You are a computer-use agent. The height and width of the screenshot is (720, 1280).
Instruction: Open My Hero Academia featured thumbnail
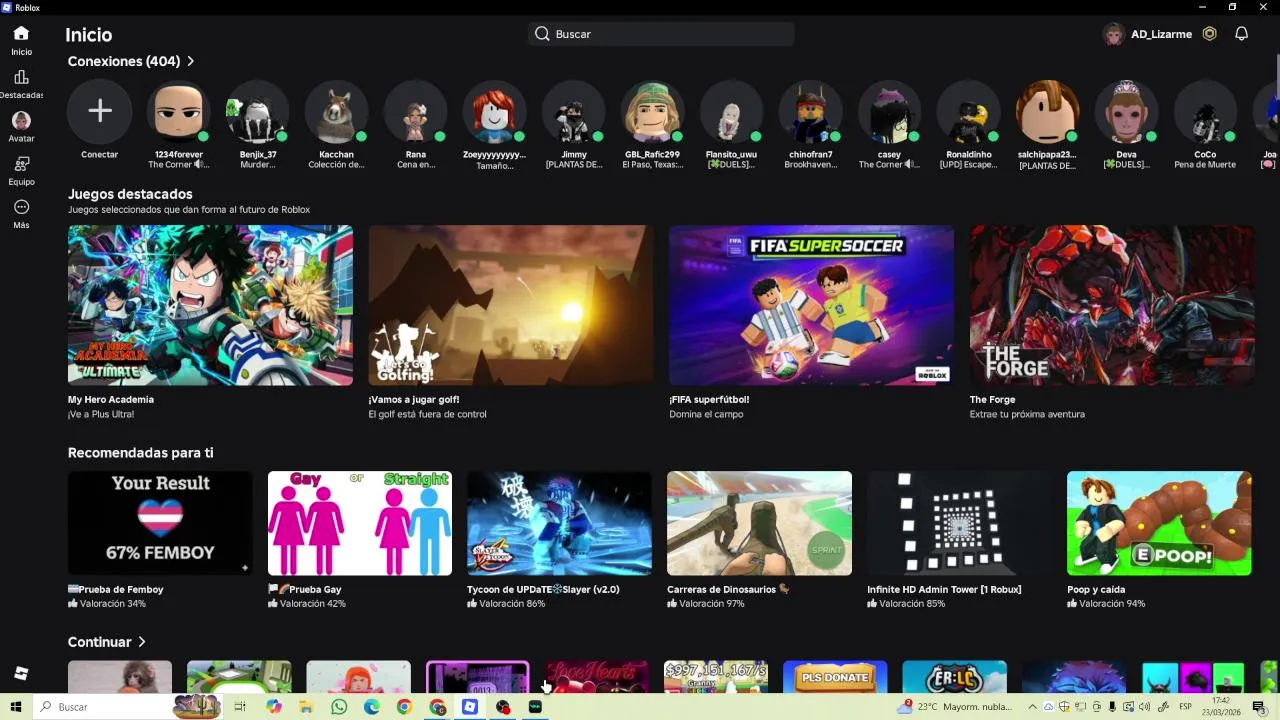(210, 305)
